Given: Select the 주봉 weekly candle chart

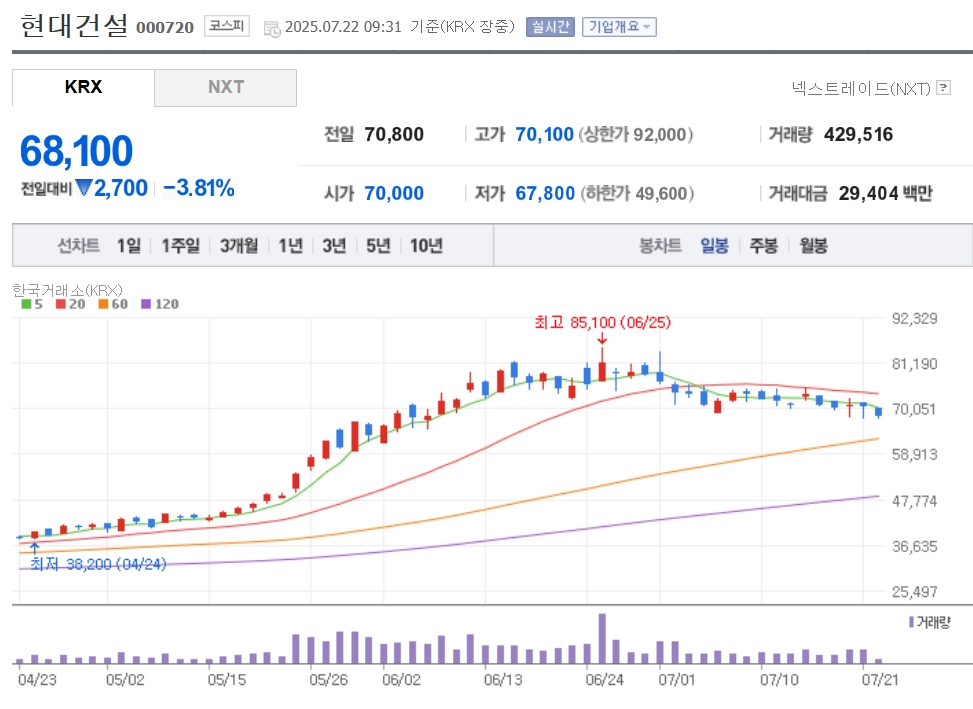Looking at the screenshot, I should [763, 246].
